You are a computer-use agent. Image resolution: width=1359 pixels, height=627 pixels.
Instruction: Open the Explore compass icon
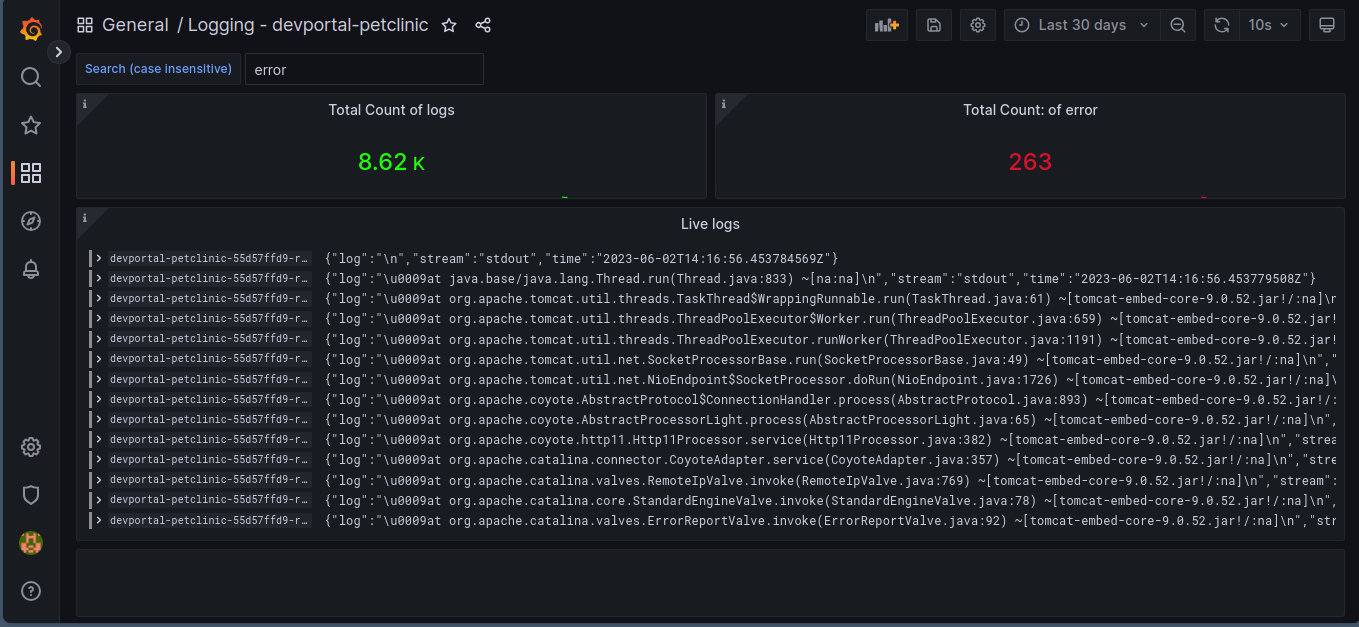[x=31, y=221]
